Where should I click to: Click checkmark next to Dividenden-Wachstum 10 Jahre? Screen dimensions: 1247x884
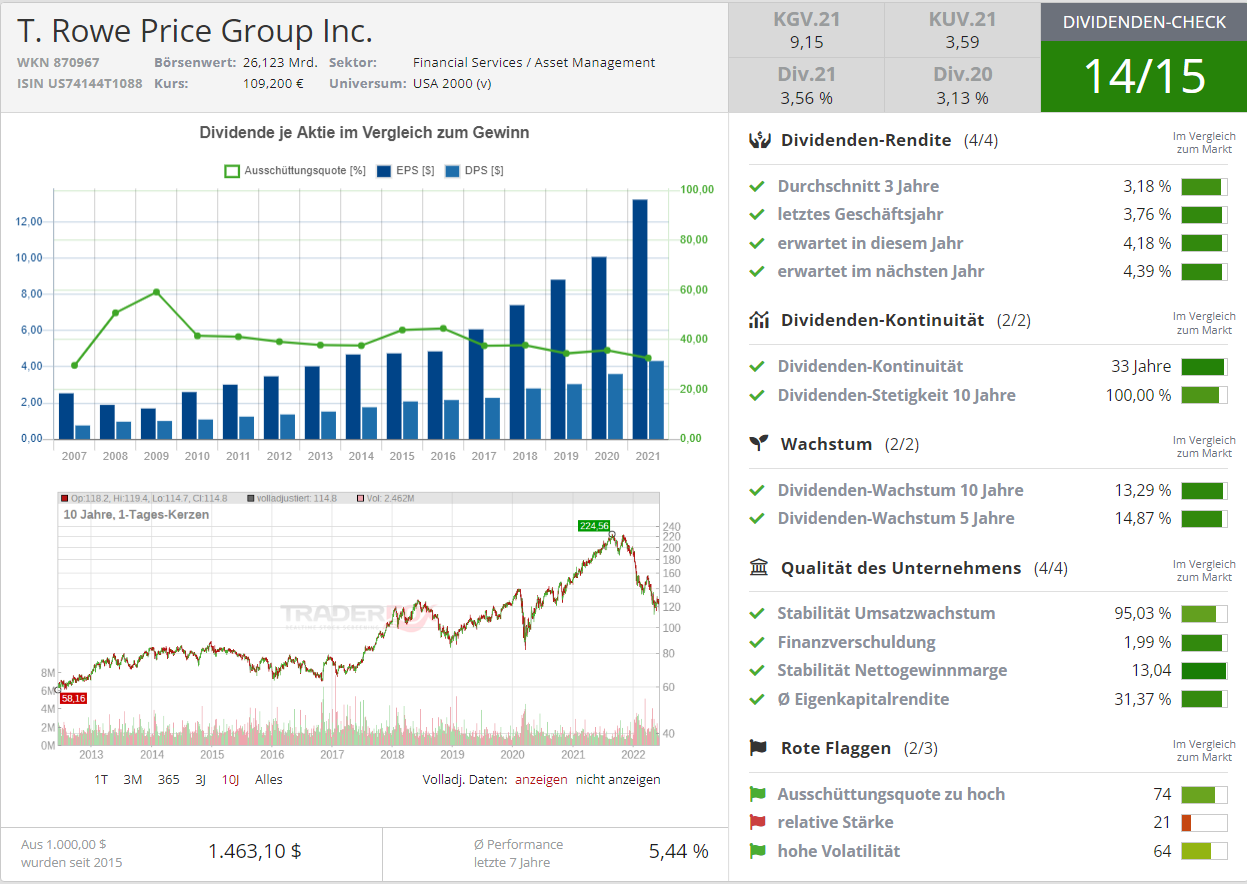(757, 490)
